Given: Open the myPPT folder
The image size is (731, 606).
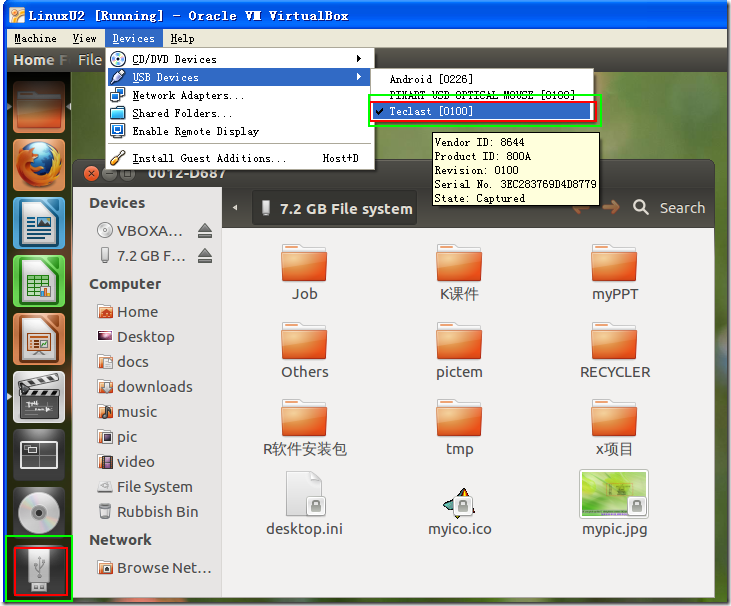Looking at the screenshot, I should (614, 273).
